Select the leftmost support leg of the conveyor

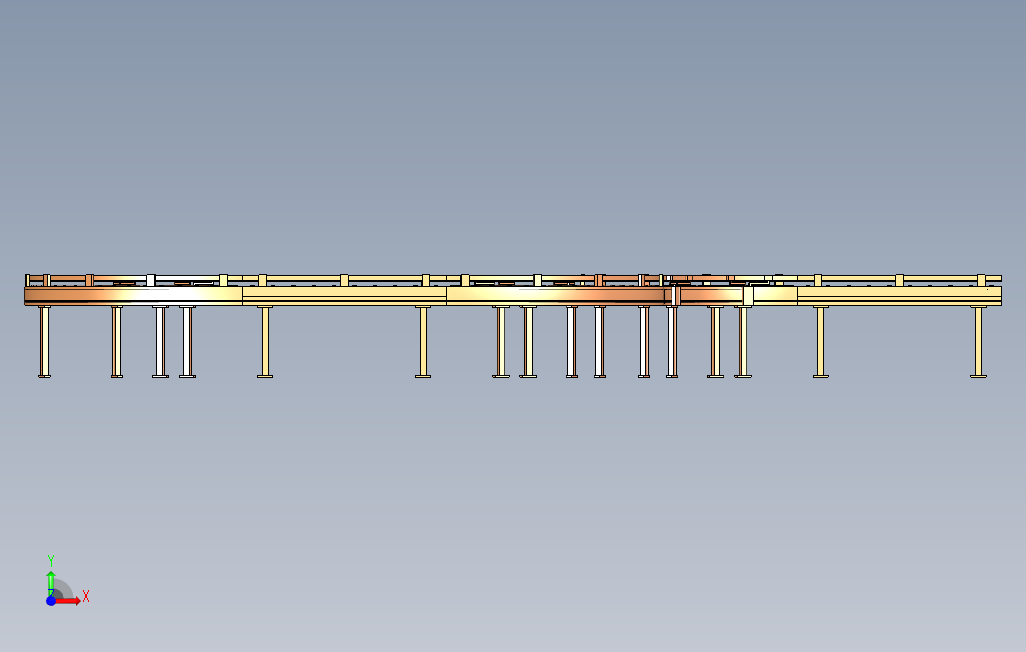click(x=44, y=342)
